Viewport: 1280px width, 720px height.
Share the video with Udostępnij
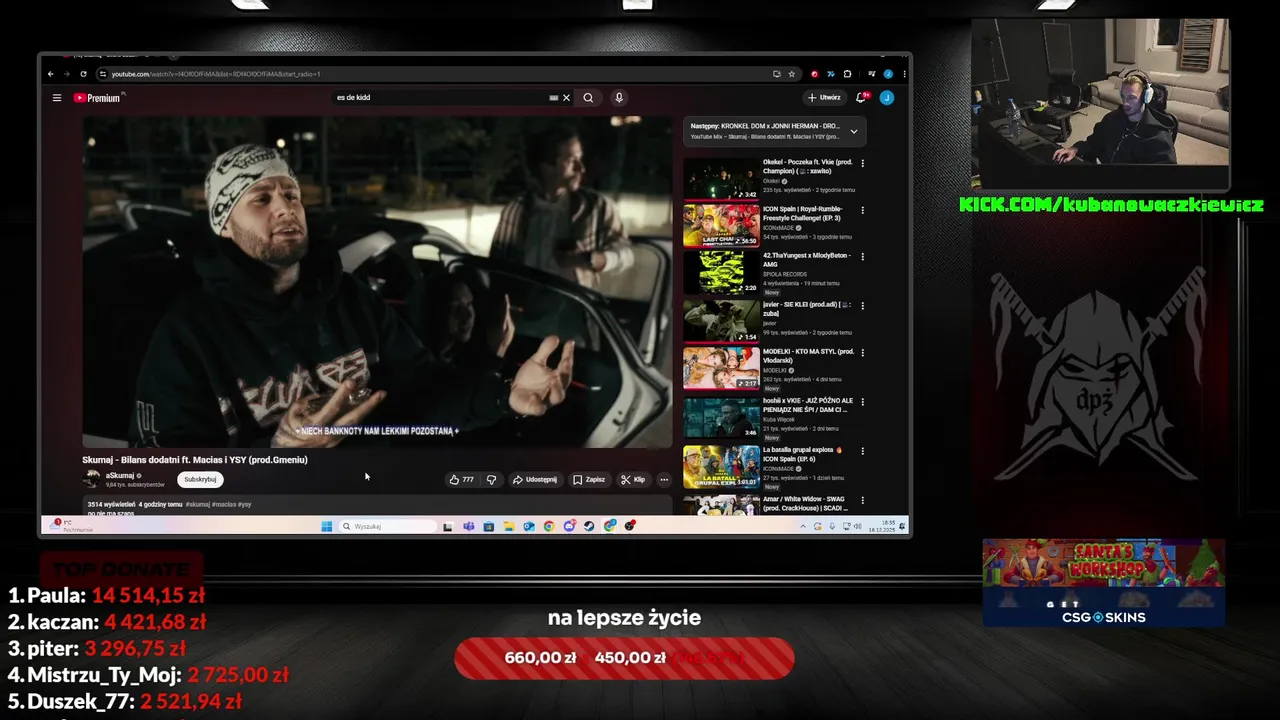tap(534, 480)
